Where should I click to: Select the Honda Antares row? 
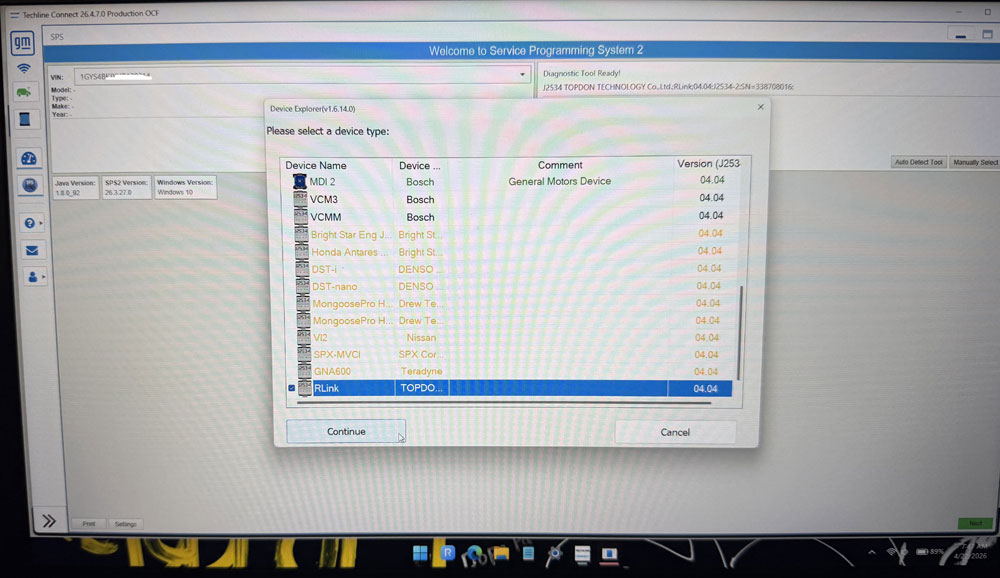tap(513, 251)
